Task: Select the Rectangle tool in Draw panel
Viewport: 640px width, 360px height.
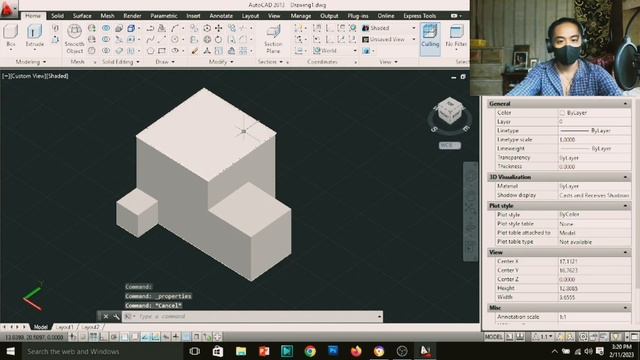Action: [x=162, y=51]
